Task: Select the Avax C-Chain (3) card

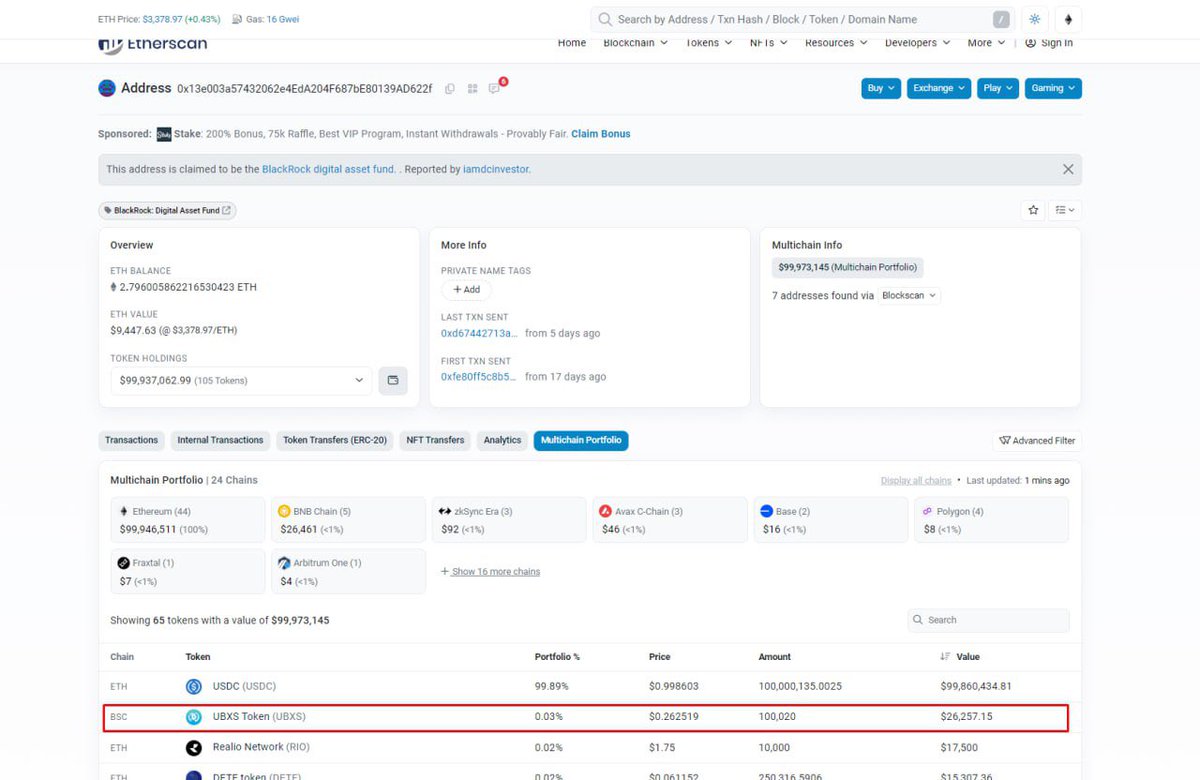Action: tap(669, 520)
